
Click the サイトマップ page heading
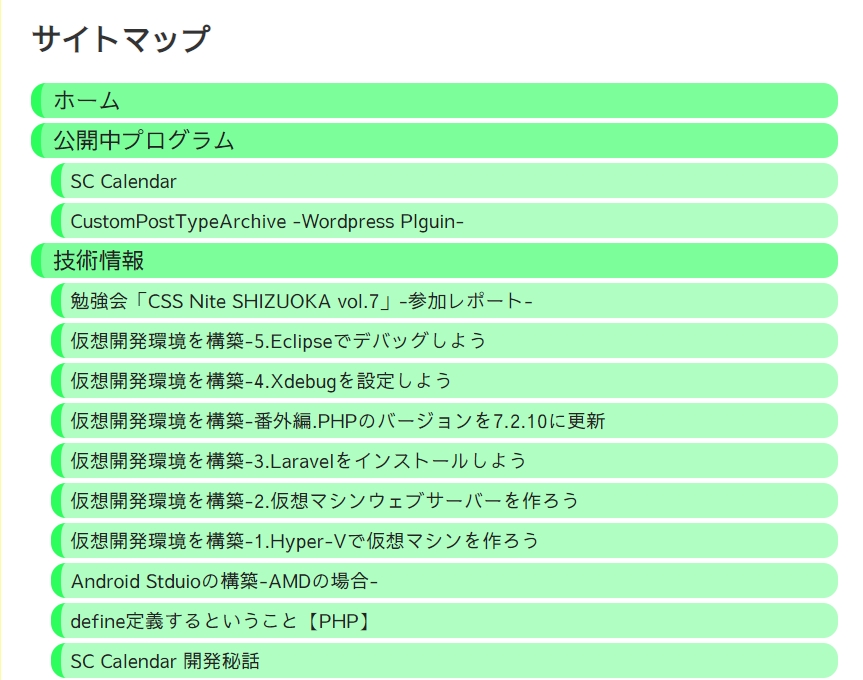coord(121,39)
